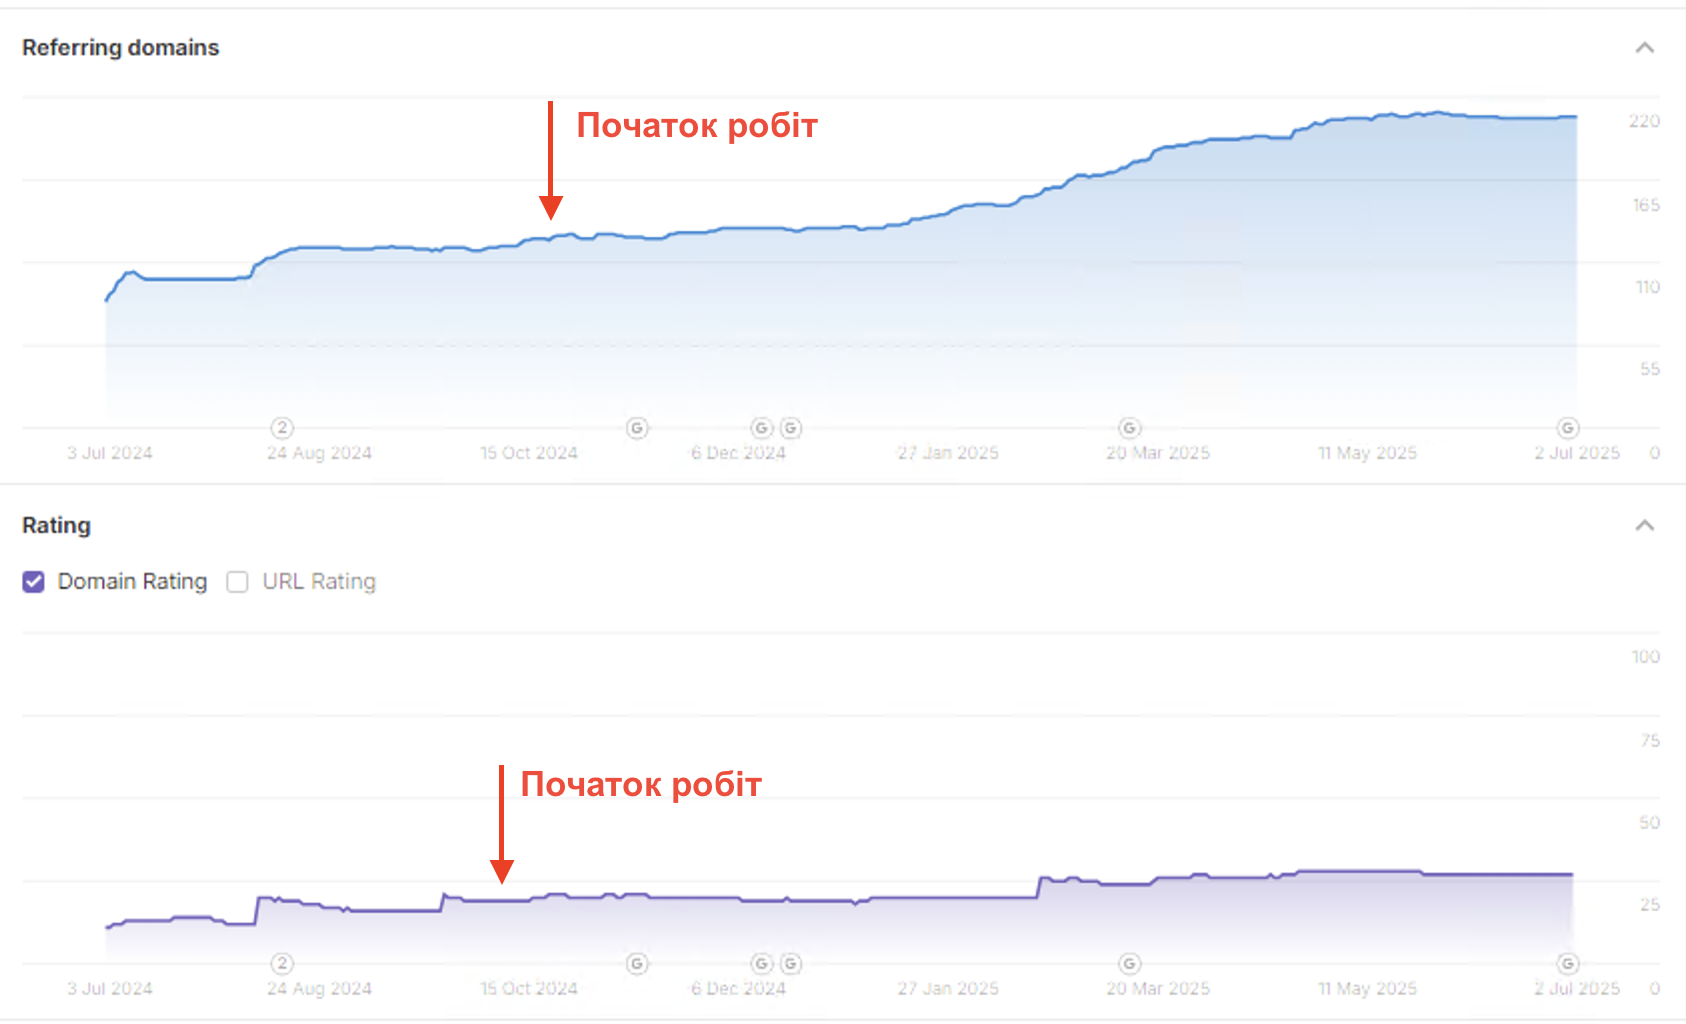This screenshot has width=1686, height=1024.
Task: Click right G marker of pair above 6 Dec 2024, Rating chart
Action: coord(791,964)
